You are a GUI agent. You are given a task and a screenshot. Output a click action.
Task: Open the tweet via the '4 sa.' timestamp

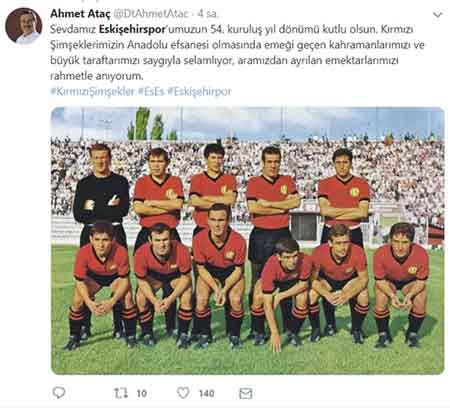tap(207, 14)
